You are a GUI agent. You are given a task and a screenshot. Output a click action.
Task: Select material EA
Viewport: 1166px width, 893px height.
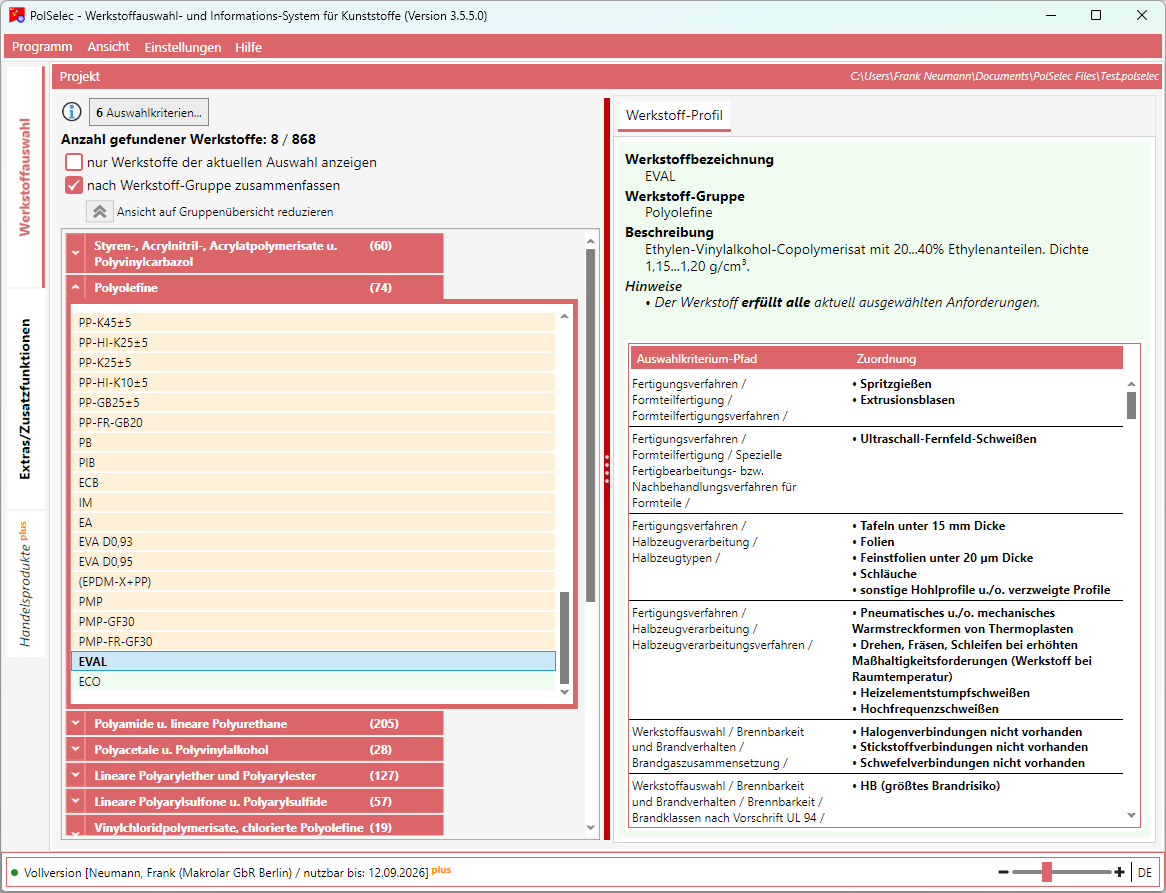[x=314, y=523]
